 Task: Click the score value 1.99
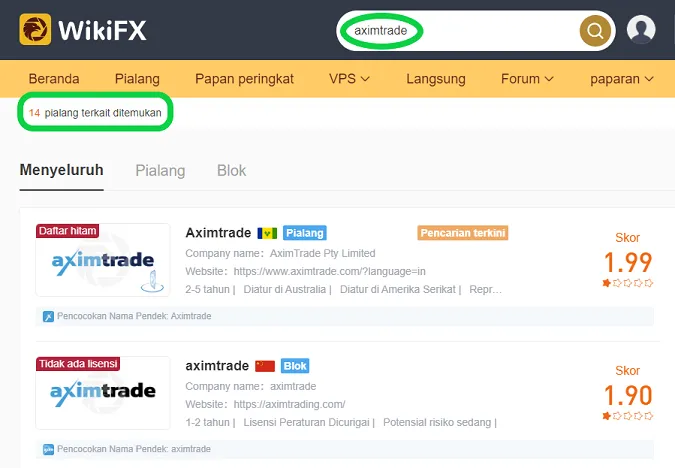(x=628, y=262)
